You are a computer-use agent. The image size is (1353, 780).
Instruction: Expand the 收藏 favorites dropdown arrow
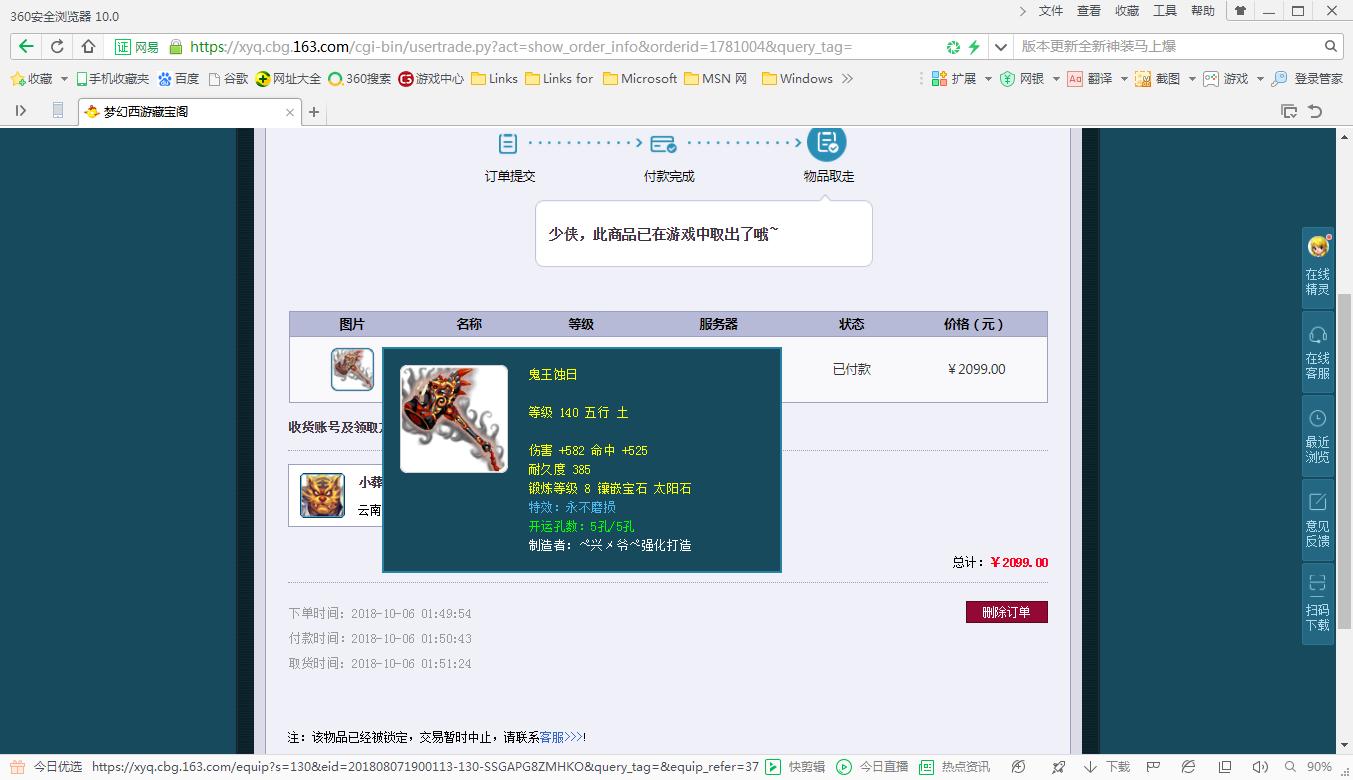click(65, 79)
